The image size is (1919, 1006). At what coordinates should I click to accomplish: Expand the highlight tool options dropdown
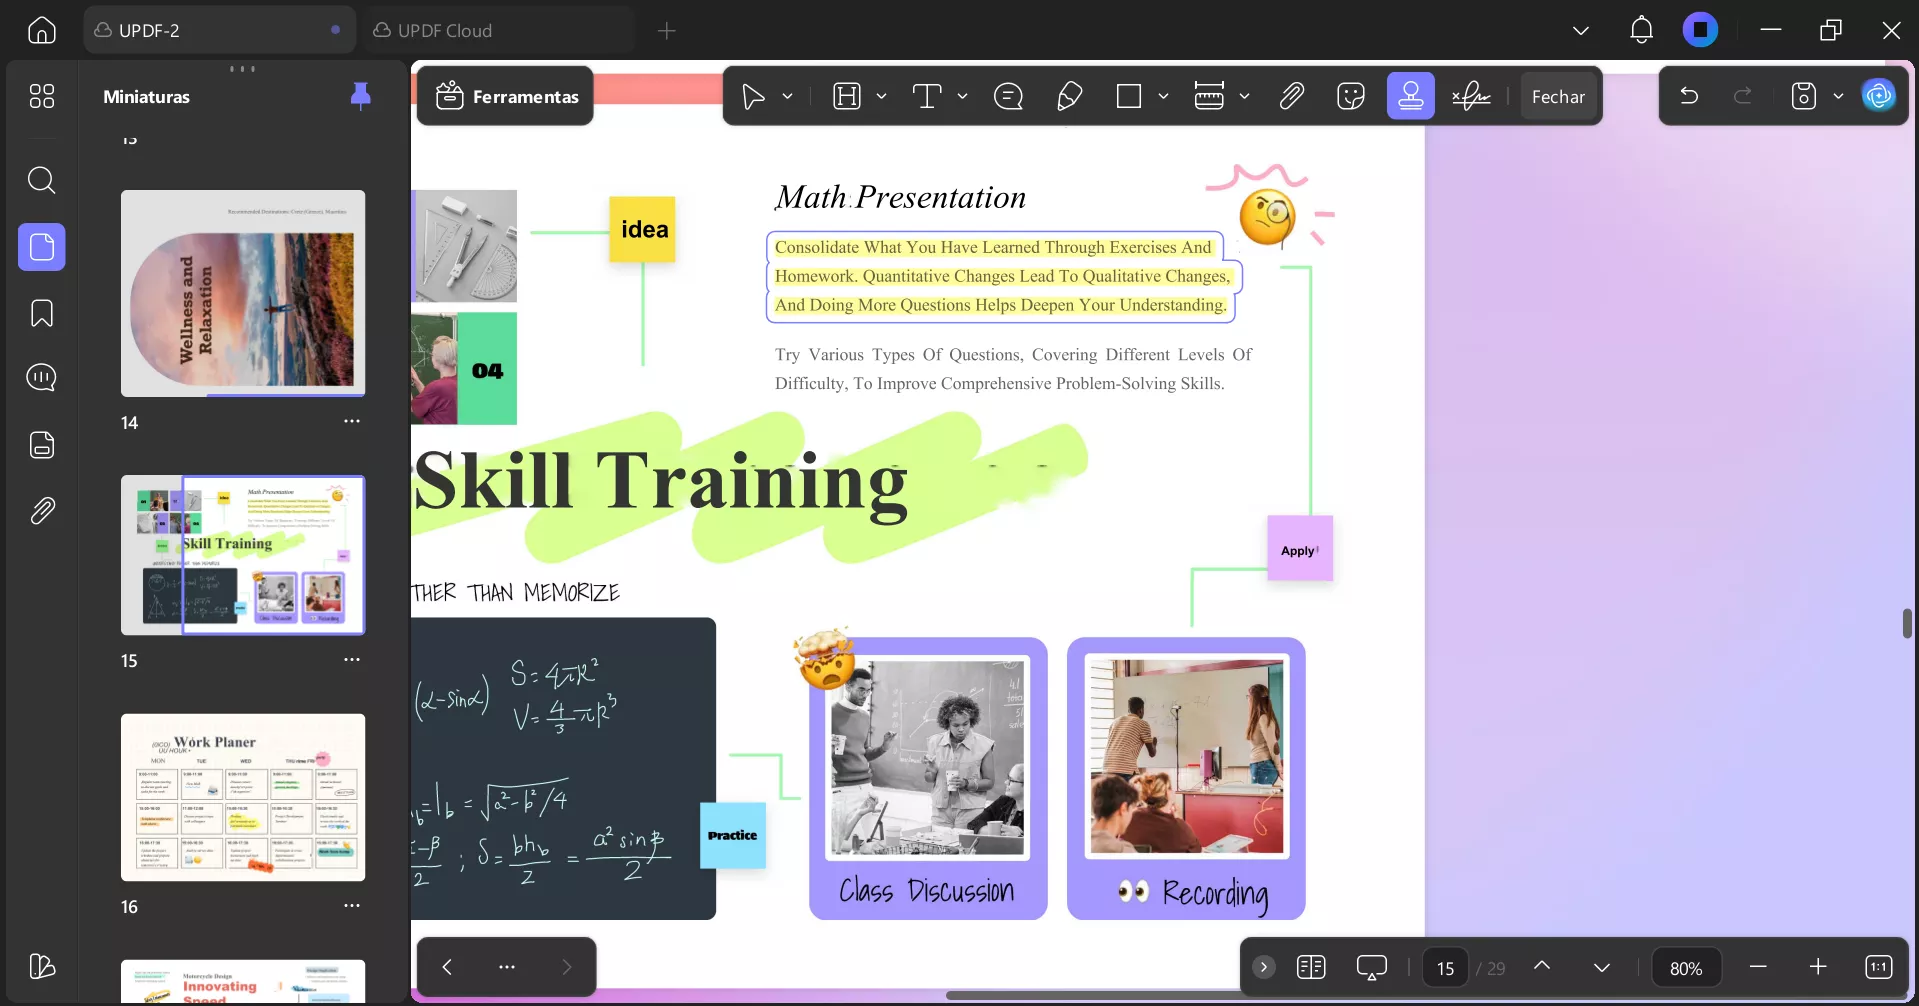[x=881, y=96]
